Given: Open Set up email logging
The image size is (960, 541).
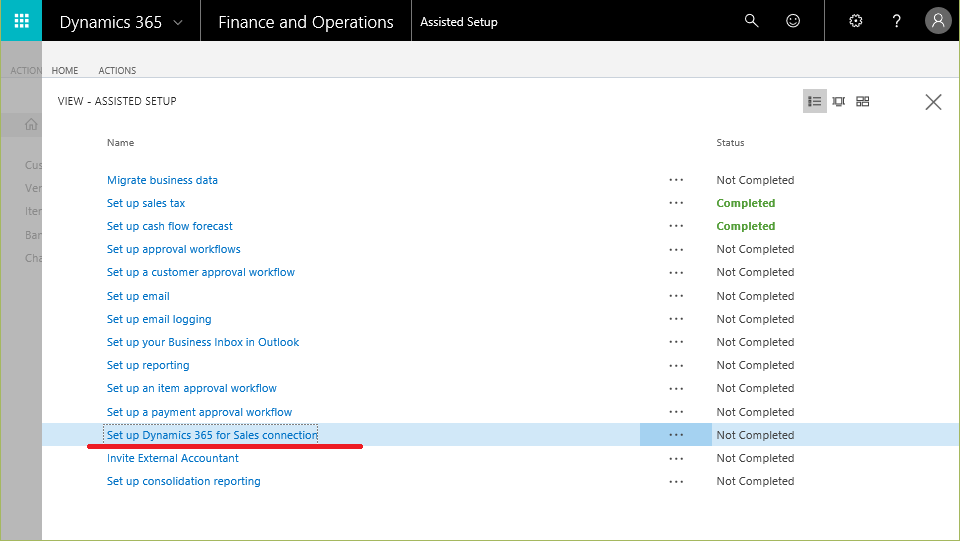Looking at the screenshot, I should (x=159, y=319).
